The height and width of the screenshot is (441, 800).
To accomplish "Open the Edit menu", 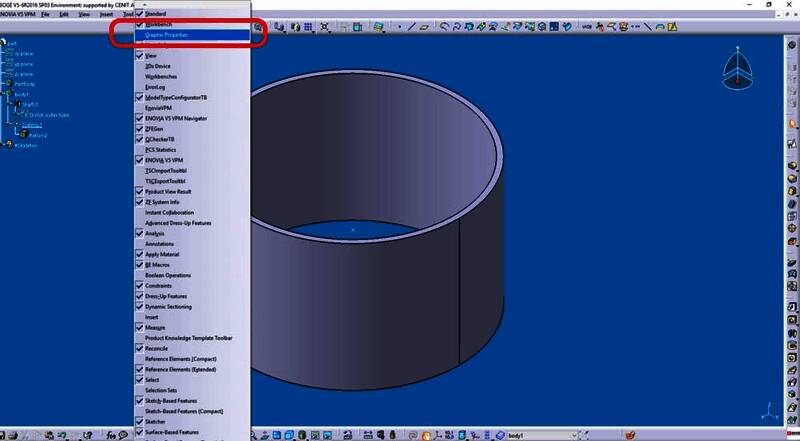I will point(65,14).
